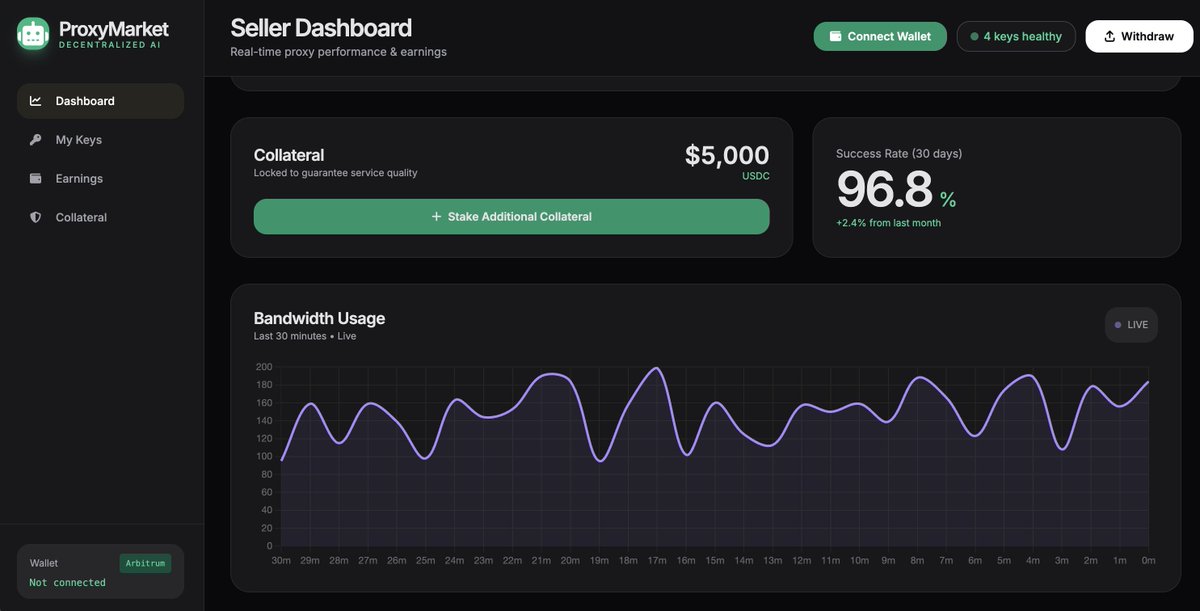Click the Success Rate (30 days) label
1200x611 pixels.
(x=899, y=153)
